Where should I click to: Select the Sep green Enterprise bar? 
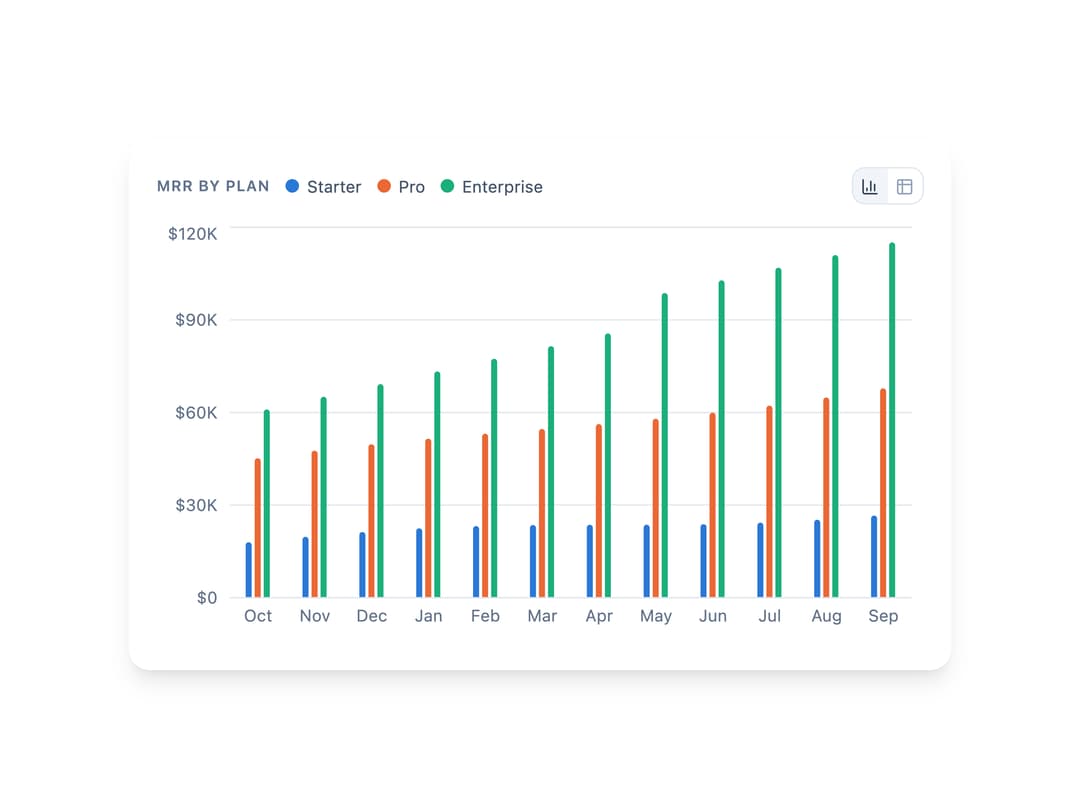[x=892, y=420]
